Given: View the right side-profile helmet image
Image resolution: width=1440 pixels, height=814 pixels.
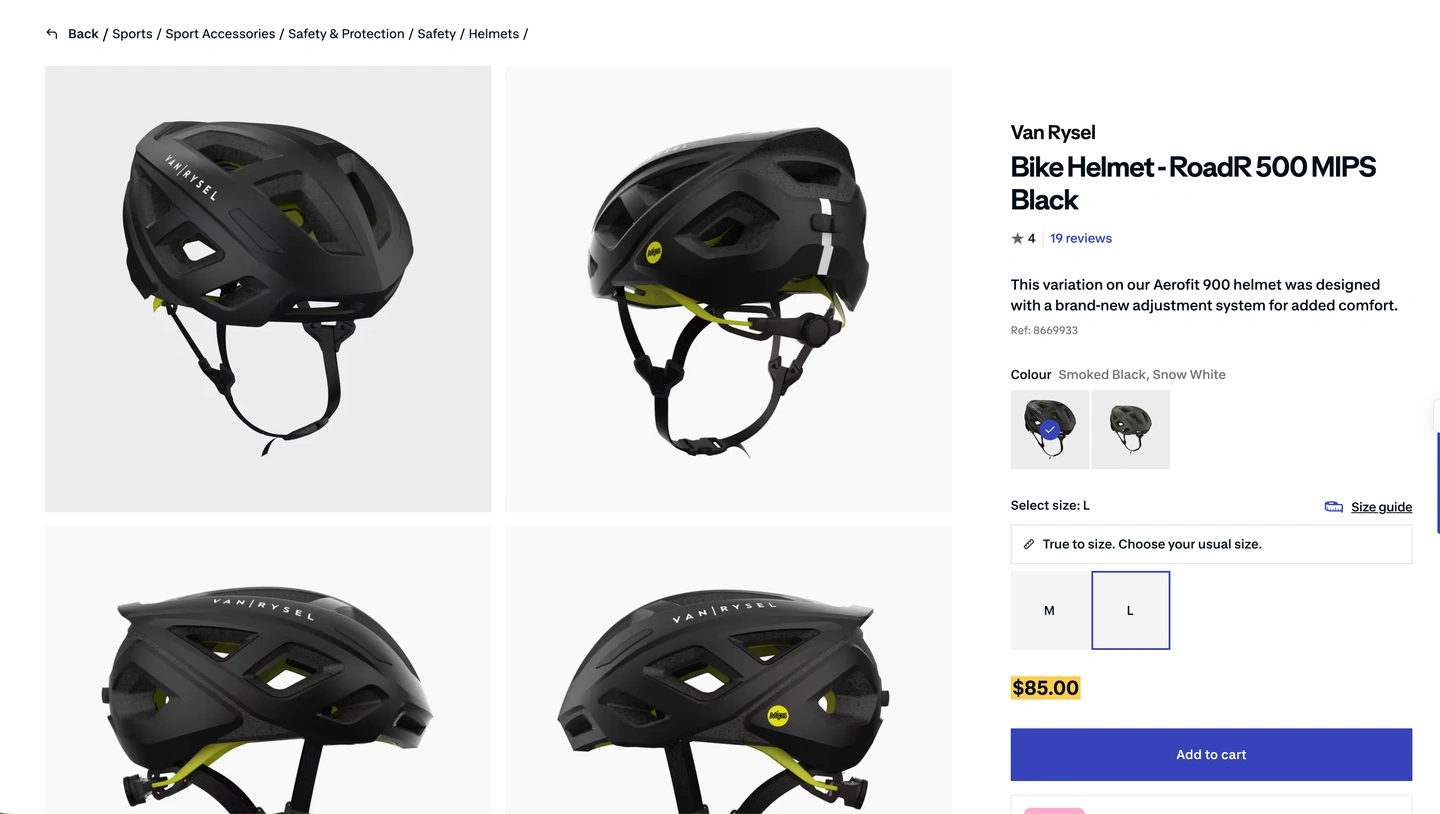Looking at the screenshot, I should [728, 670].
